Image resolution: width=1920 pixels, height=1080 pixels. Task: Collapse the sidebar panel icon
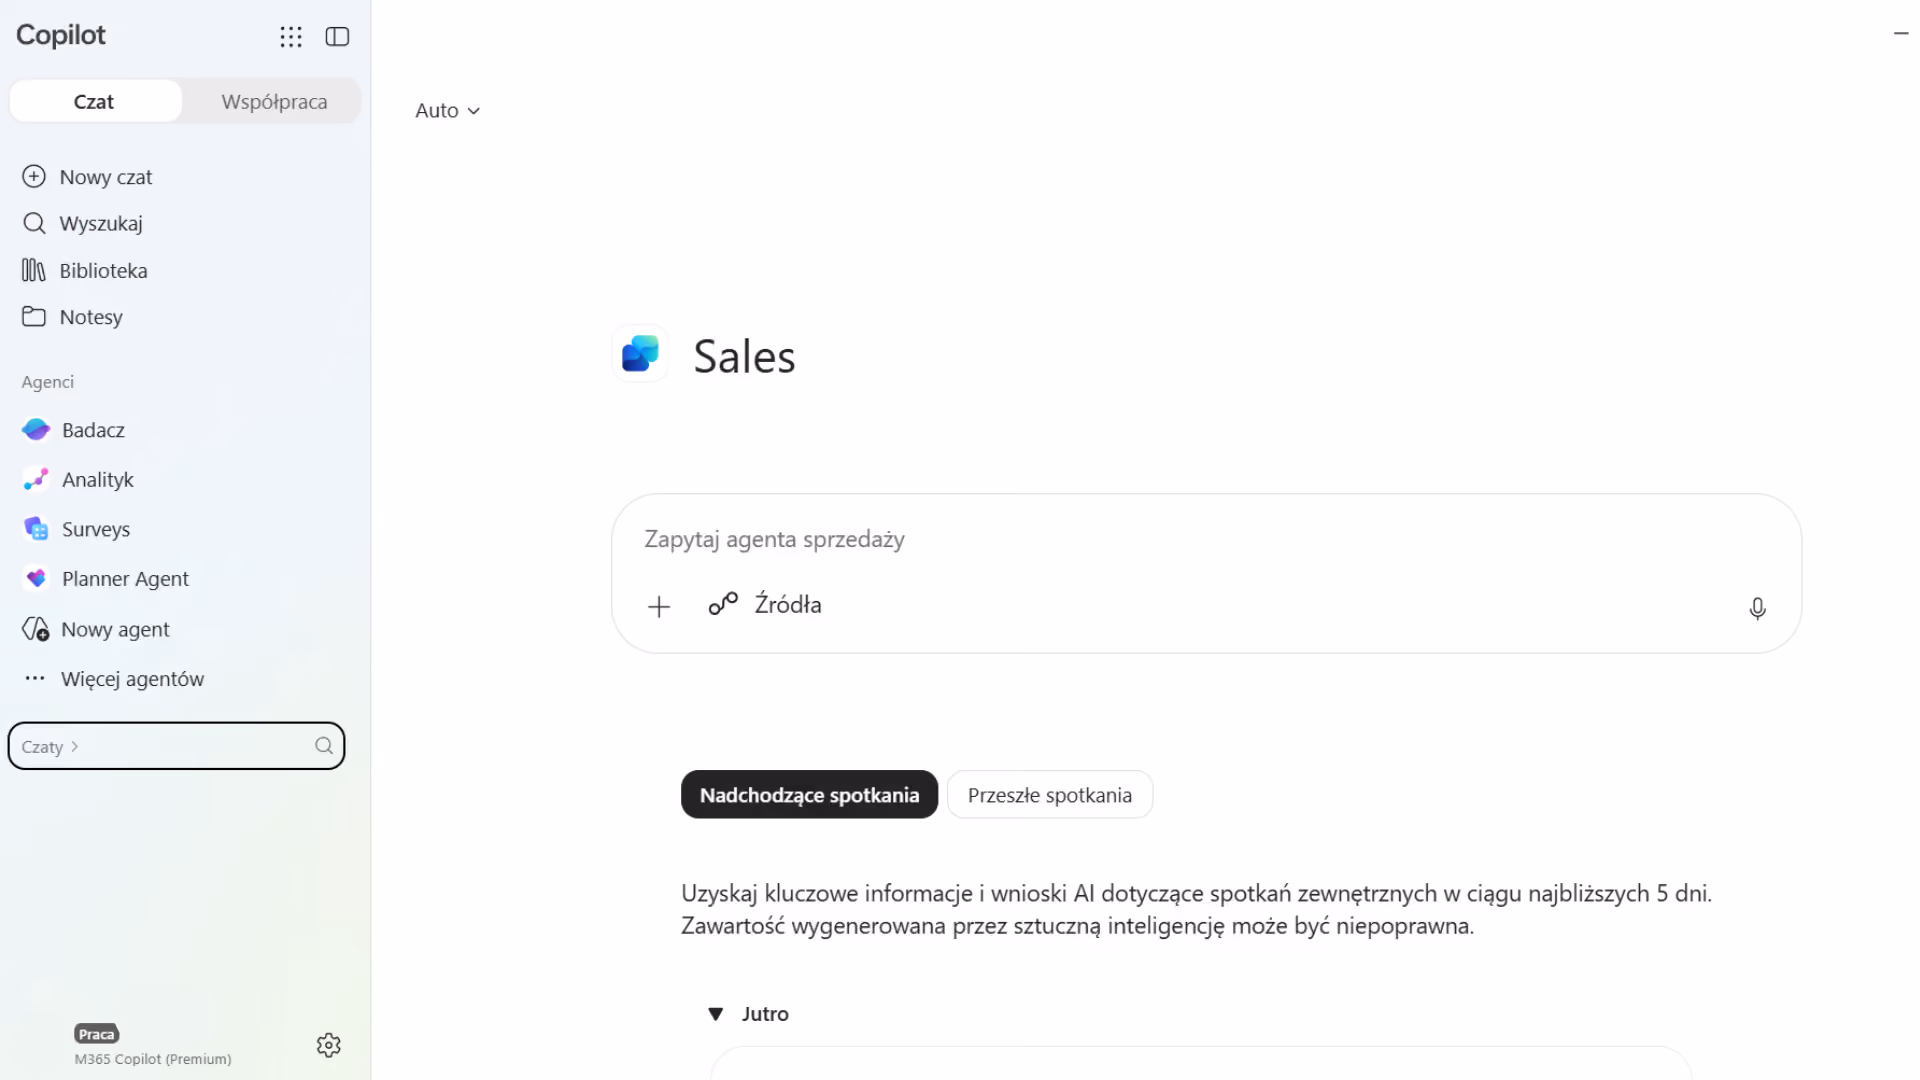(x=337, y=37)
